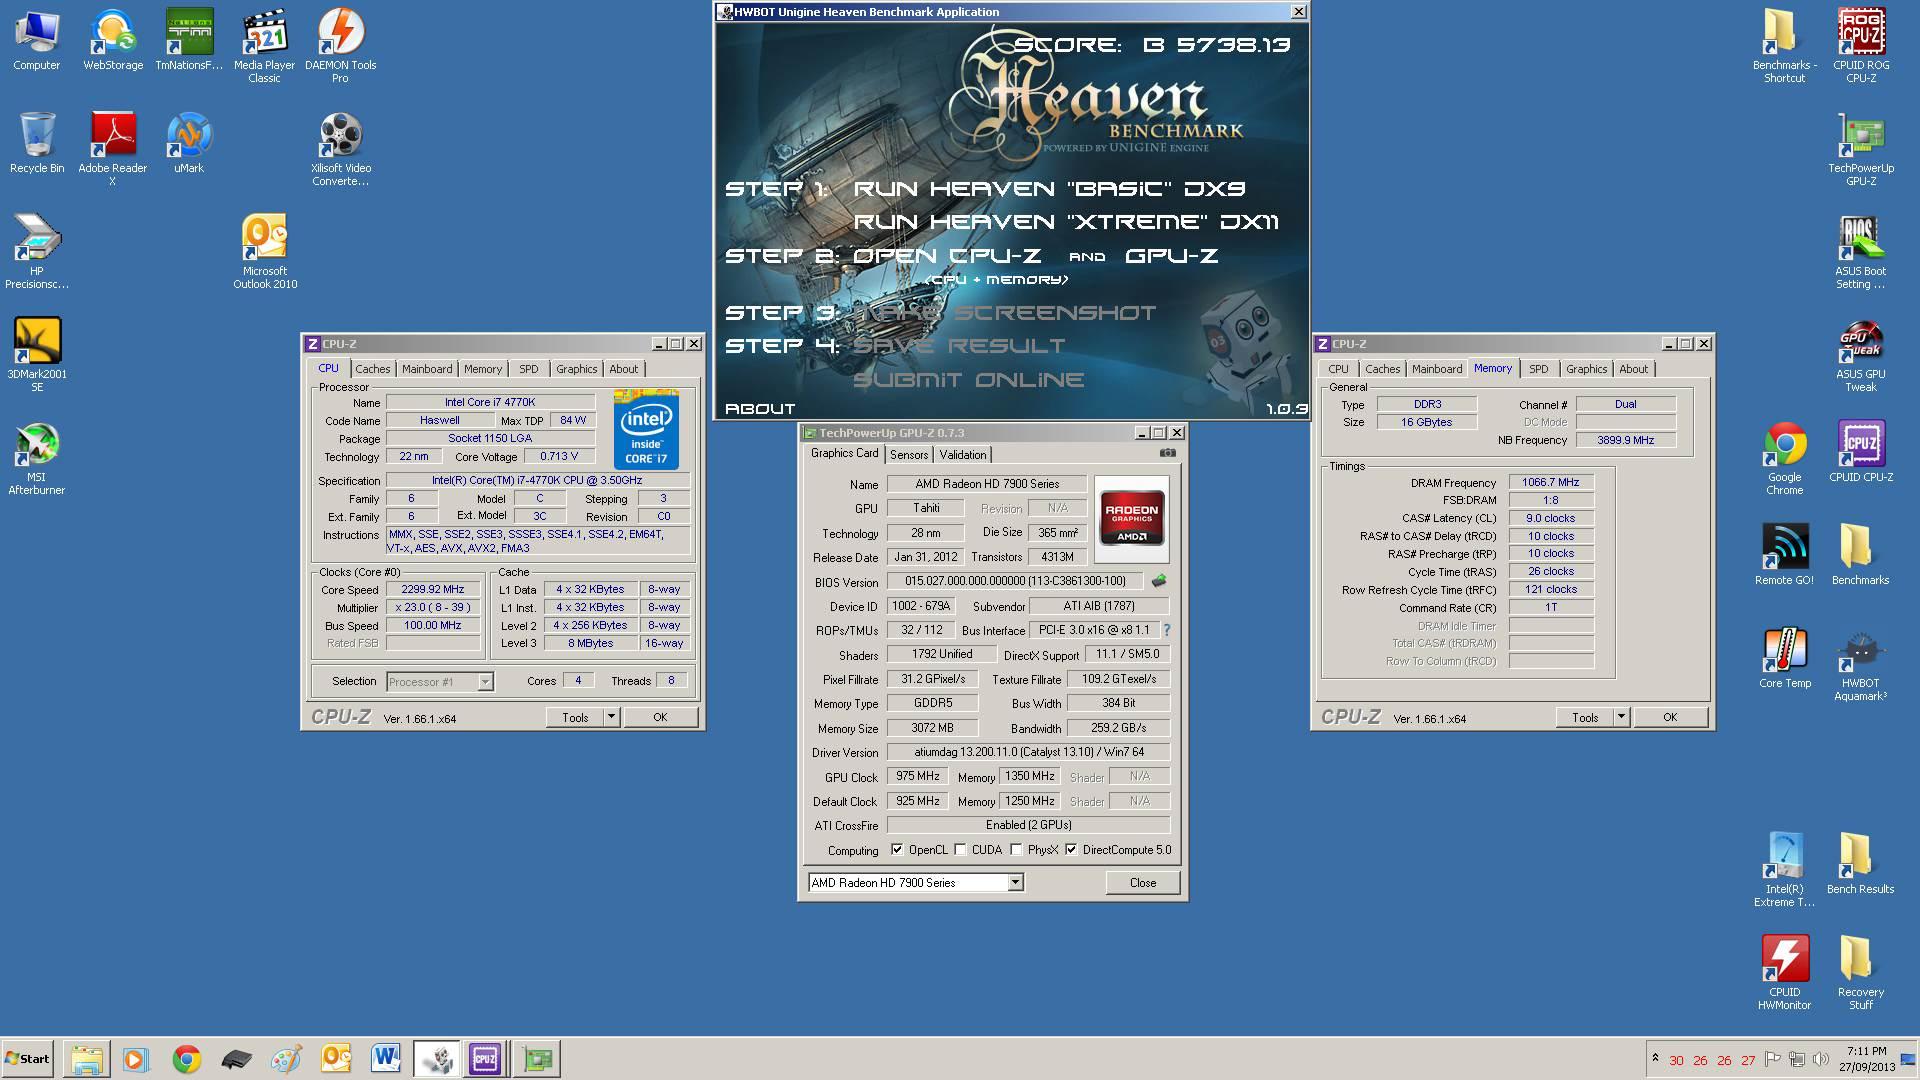Toggle OpenCL checkbox in GPU-Z

point(897,850)
